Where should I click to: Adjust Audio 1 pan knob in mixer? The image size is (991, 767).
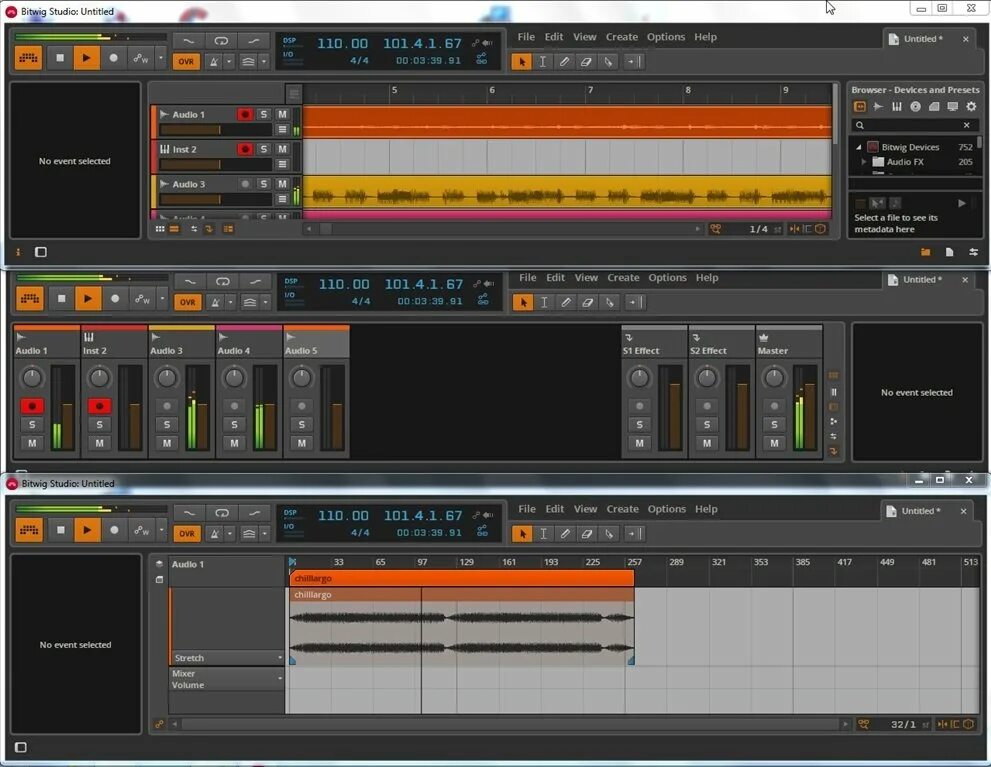[32, 378]
